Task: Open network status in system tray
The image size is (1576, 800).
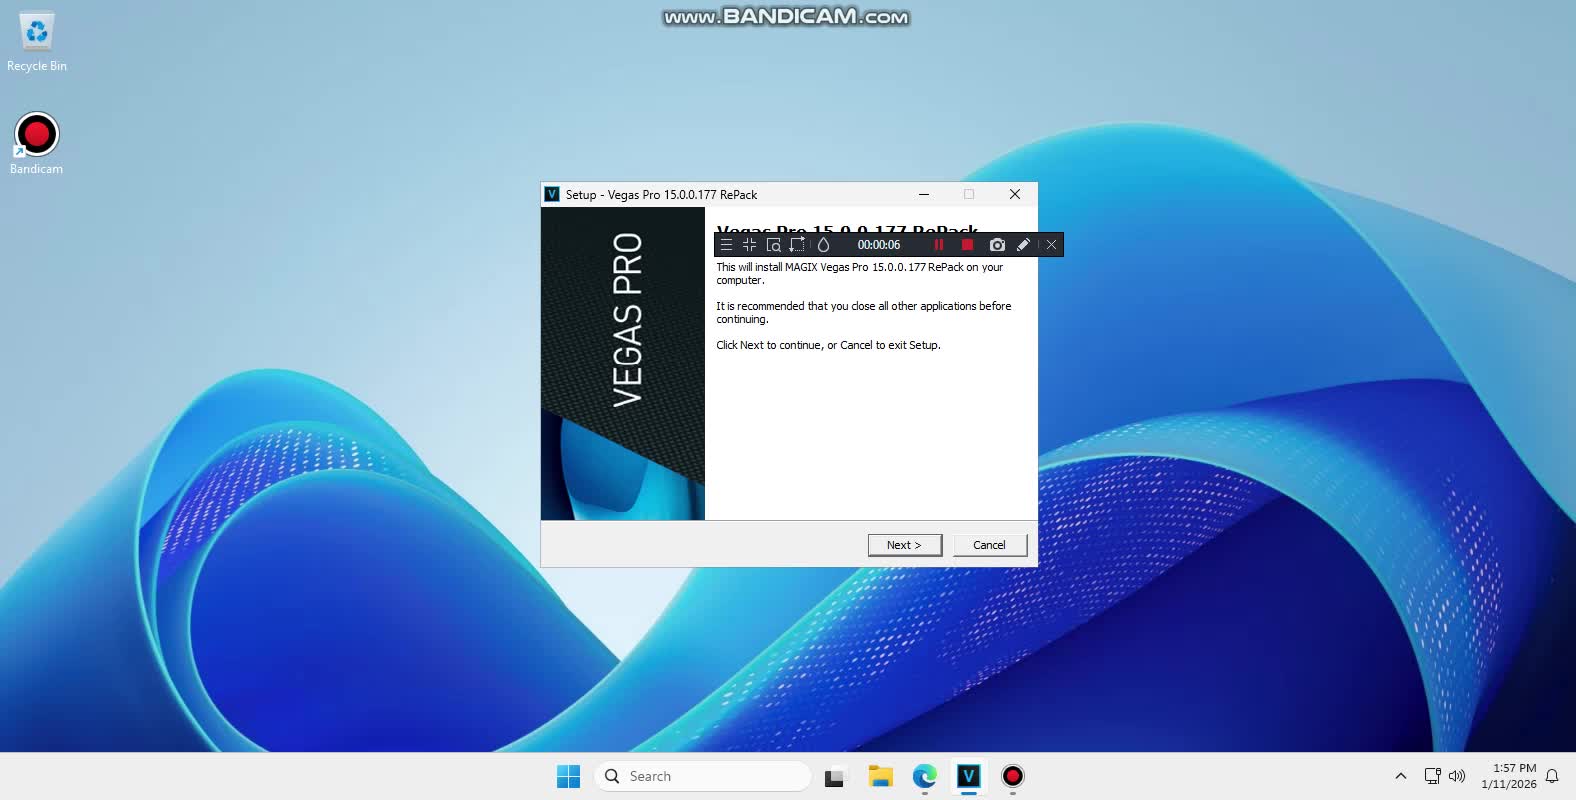Action: [1432, 776]
